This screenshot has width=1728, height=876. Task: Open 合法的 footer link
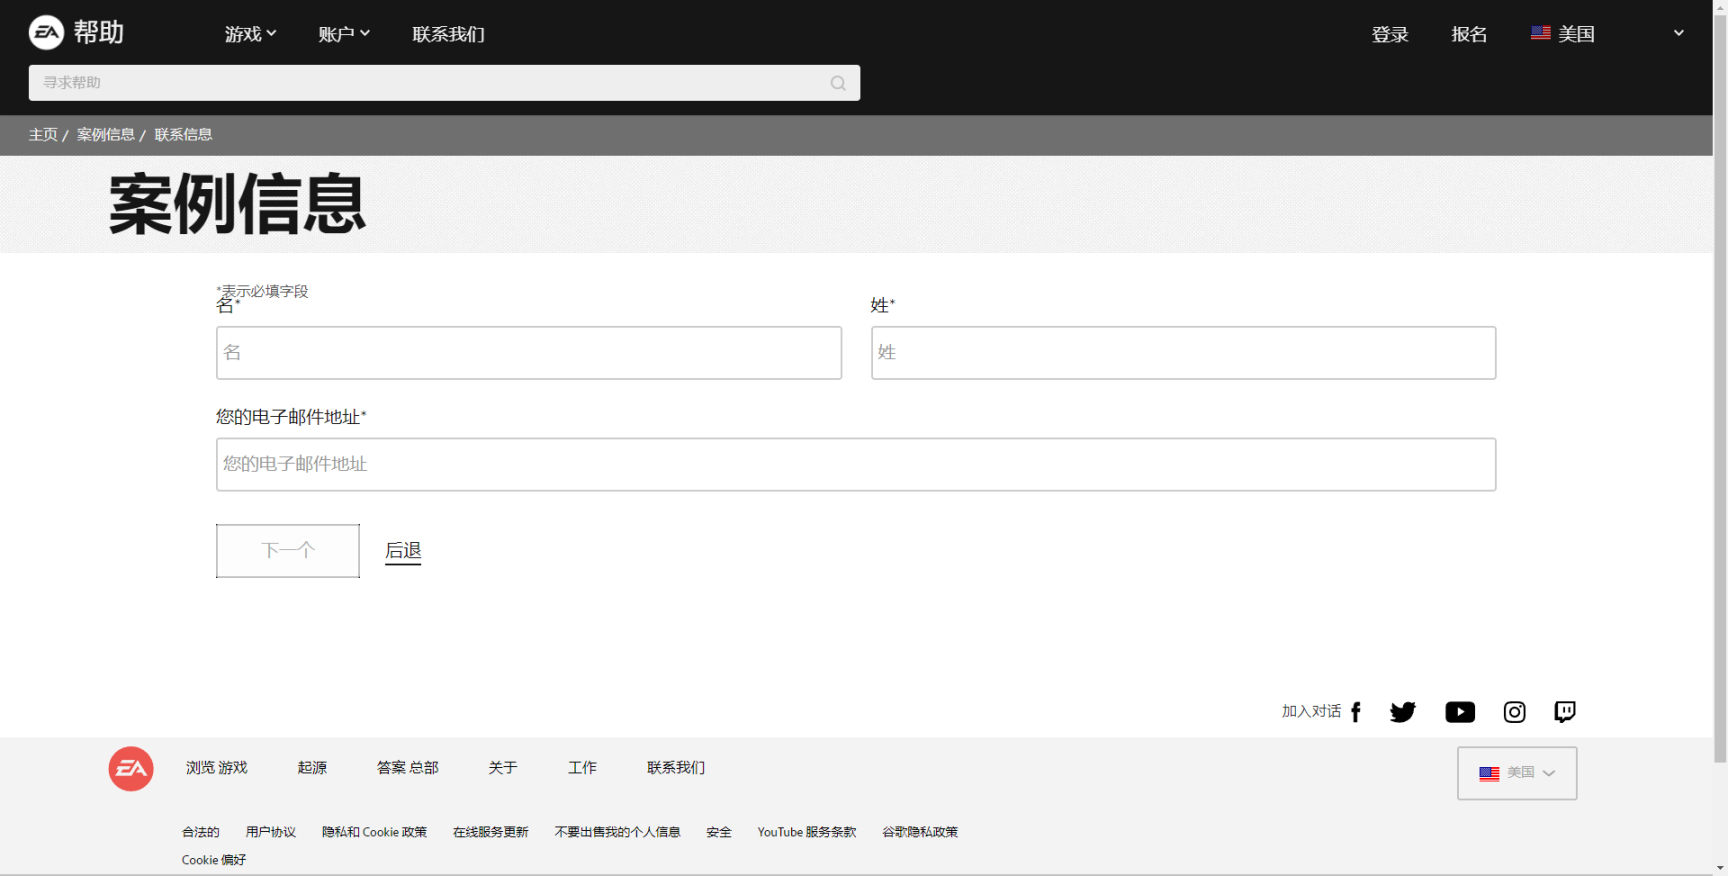point(201,832)
